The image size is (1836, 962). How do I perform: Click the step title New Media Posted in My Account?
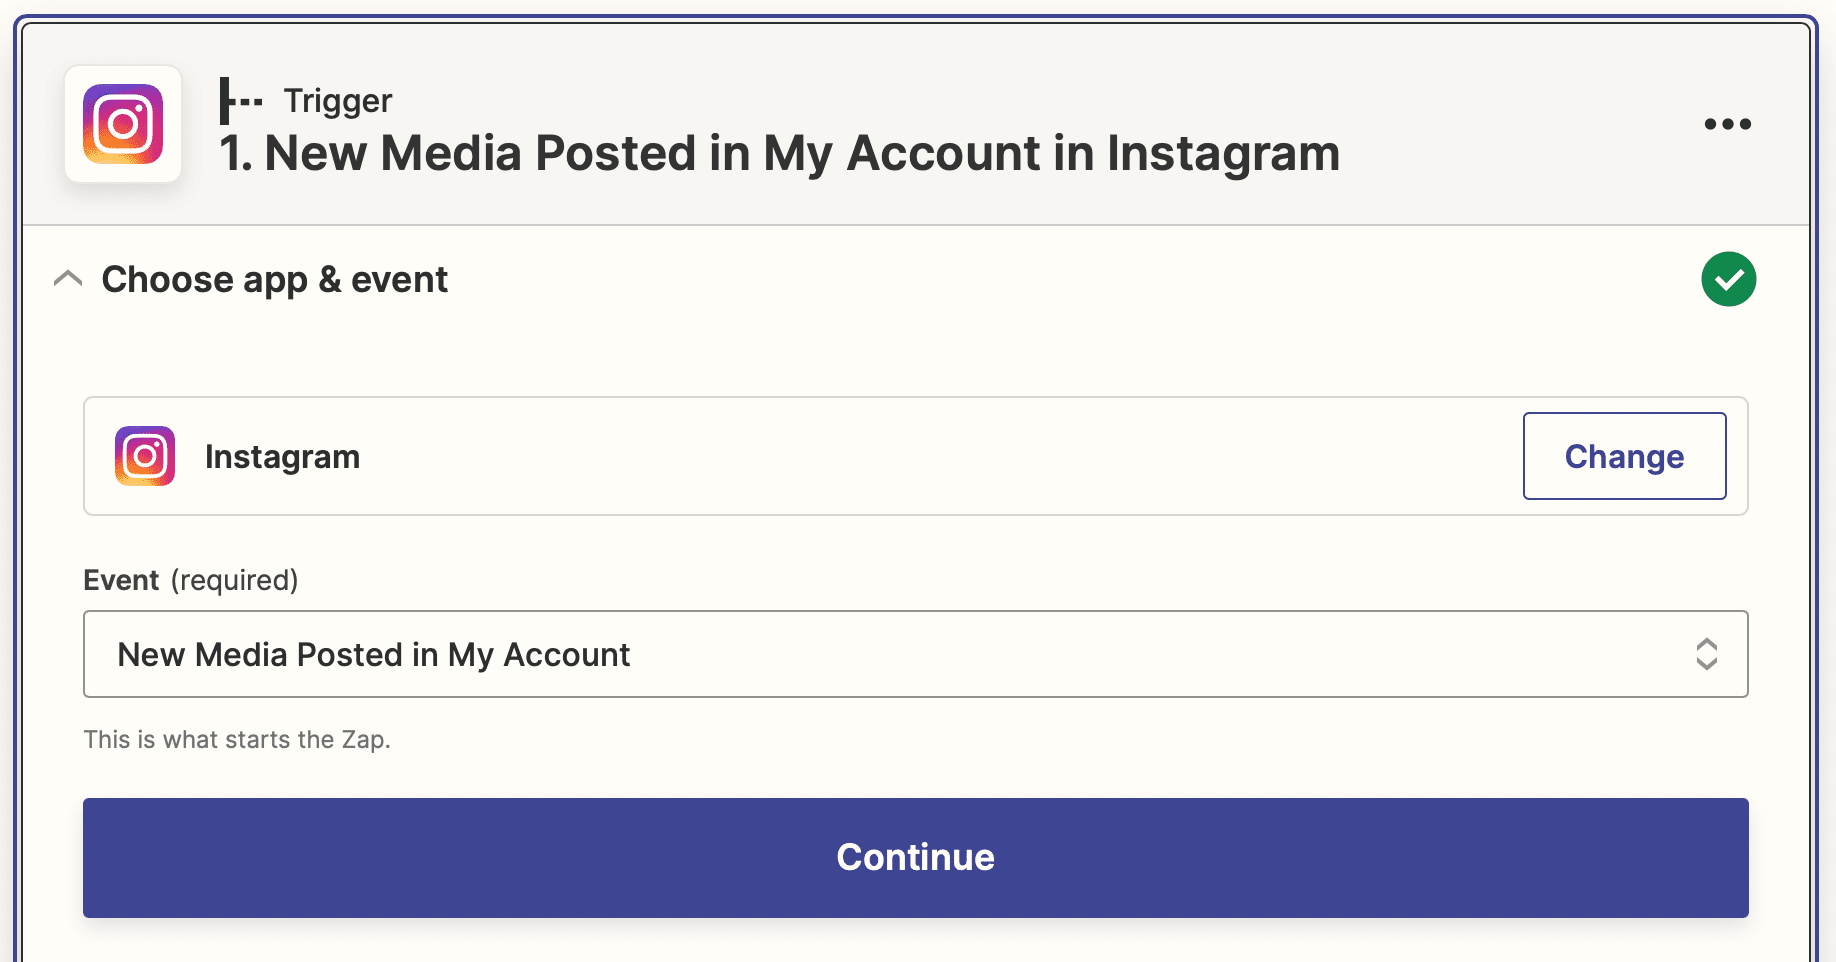(x=779, y=153)
